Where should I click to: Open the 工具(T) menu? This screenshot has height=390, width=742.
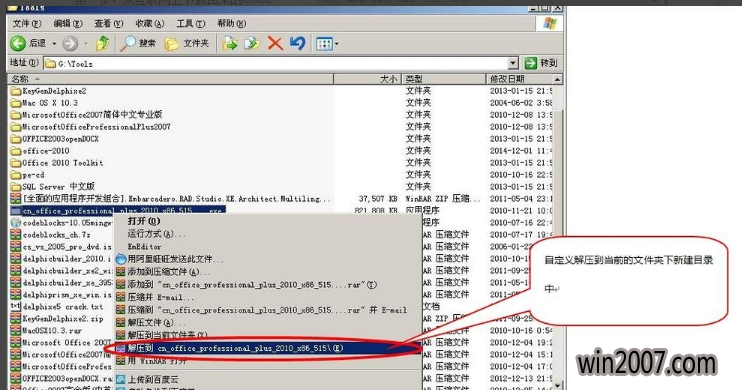pos(190,23)
